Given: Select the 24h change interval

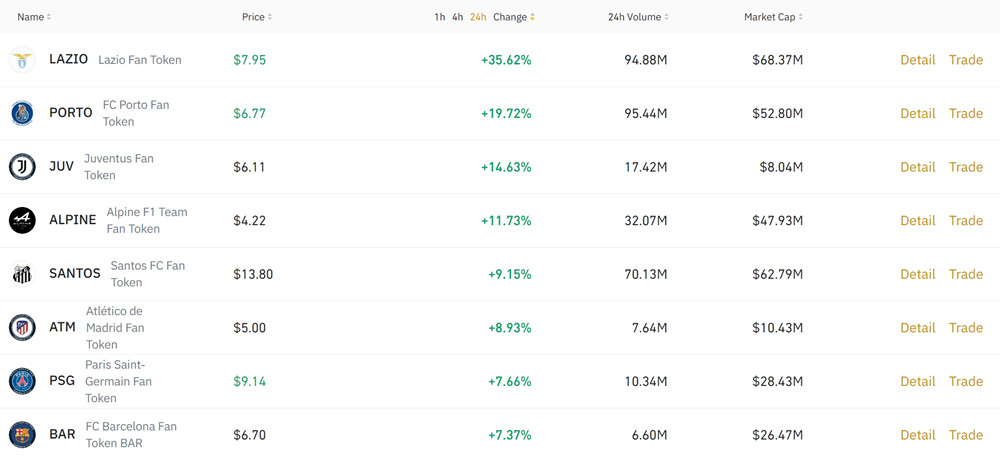Looking at the screenshot, I should point(478,17).
